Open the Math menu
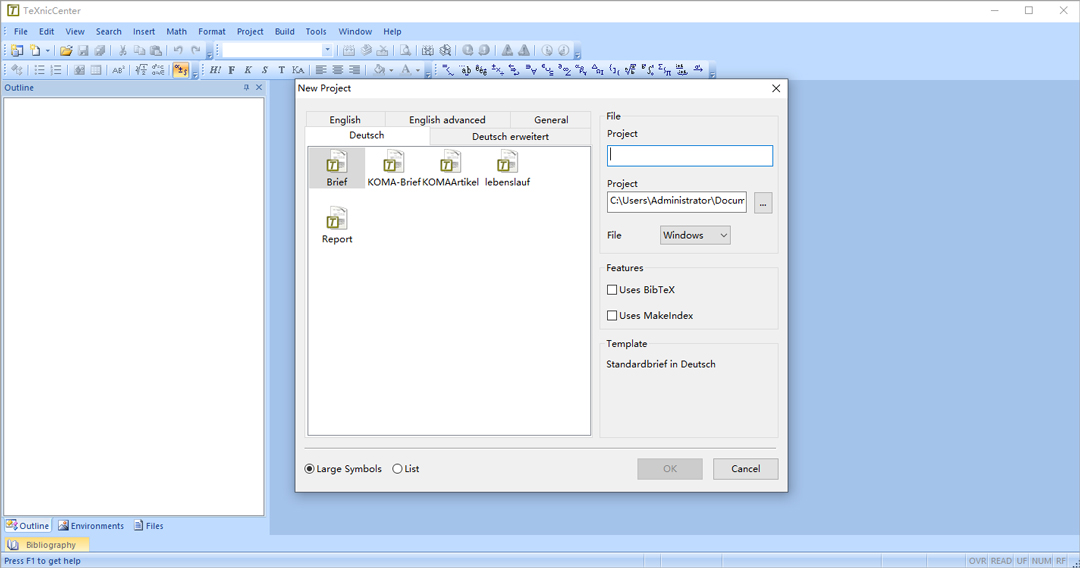 coord(176,32)
